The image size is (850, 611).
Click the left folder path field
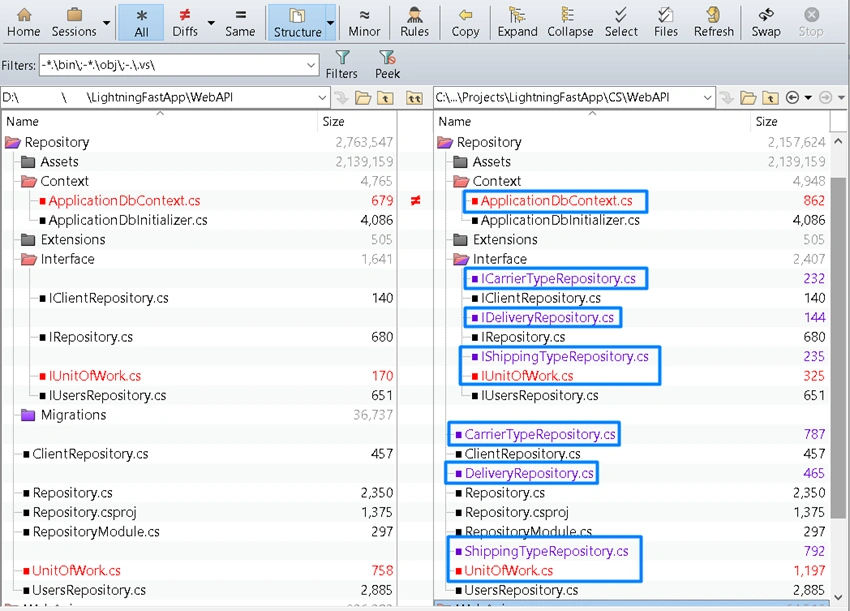pyautogui.click(x=158, y=98)
